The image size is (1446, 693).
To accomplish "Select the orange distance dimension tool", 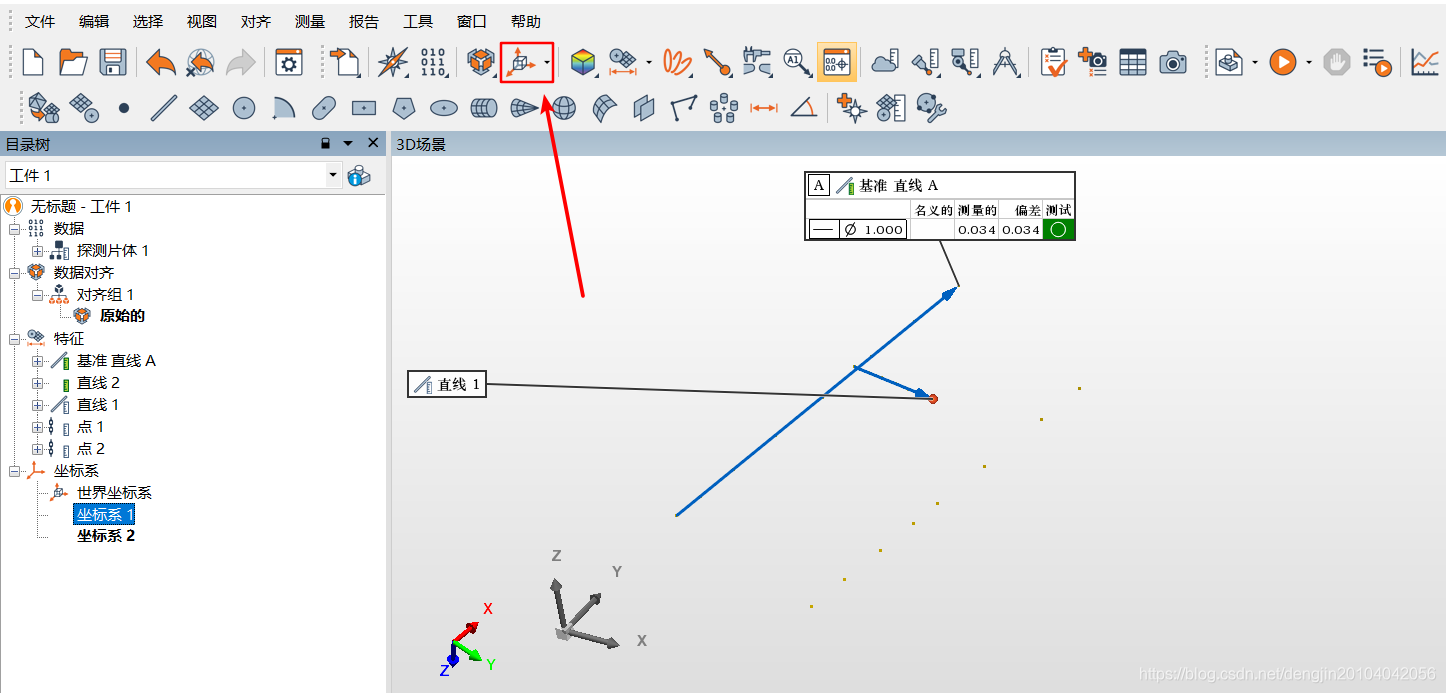I will [x=764, y=107].
